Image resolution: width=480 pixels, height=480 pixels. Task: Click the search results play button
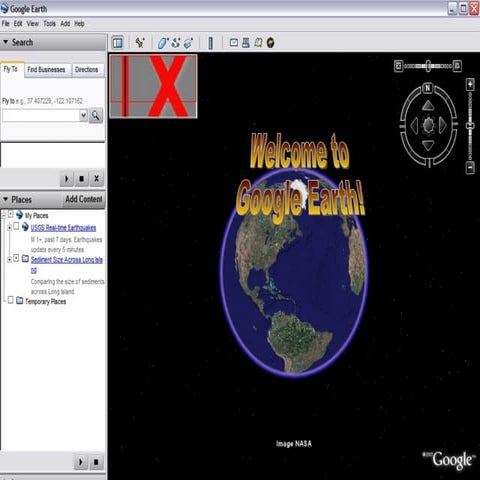point(66,179)
